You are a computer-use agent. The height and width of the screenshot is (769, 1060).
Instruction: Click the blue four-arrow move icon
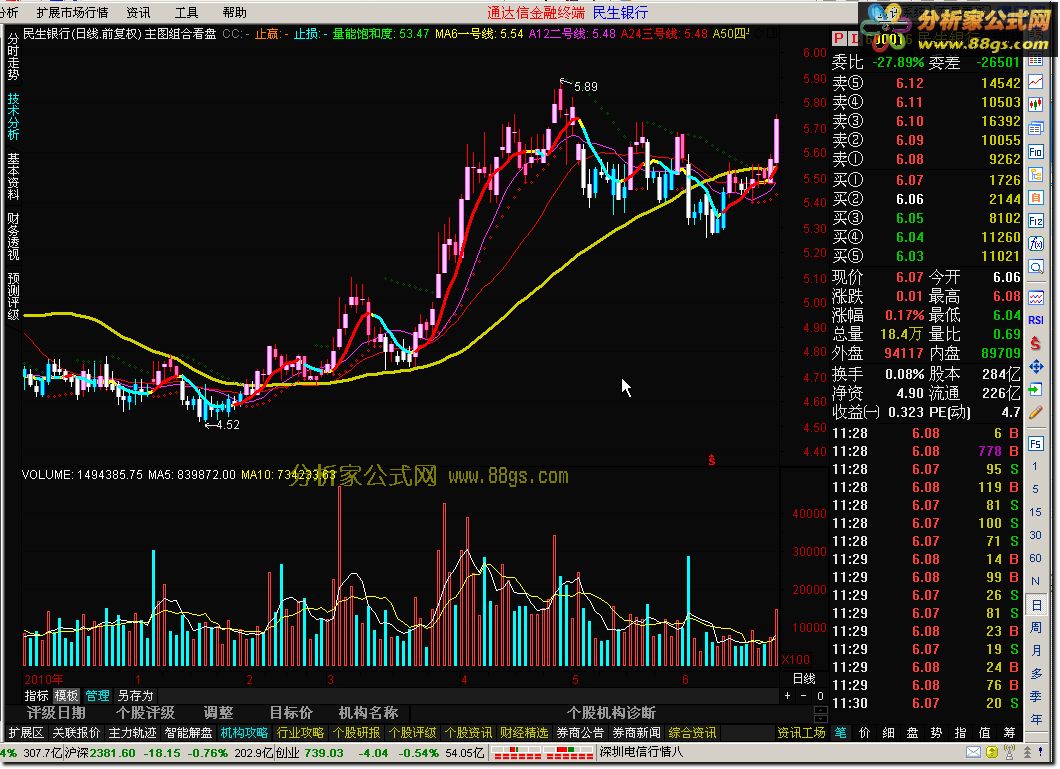(1036, 366)
